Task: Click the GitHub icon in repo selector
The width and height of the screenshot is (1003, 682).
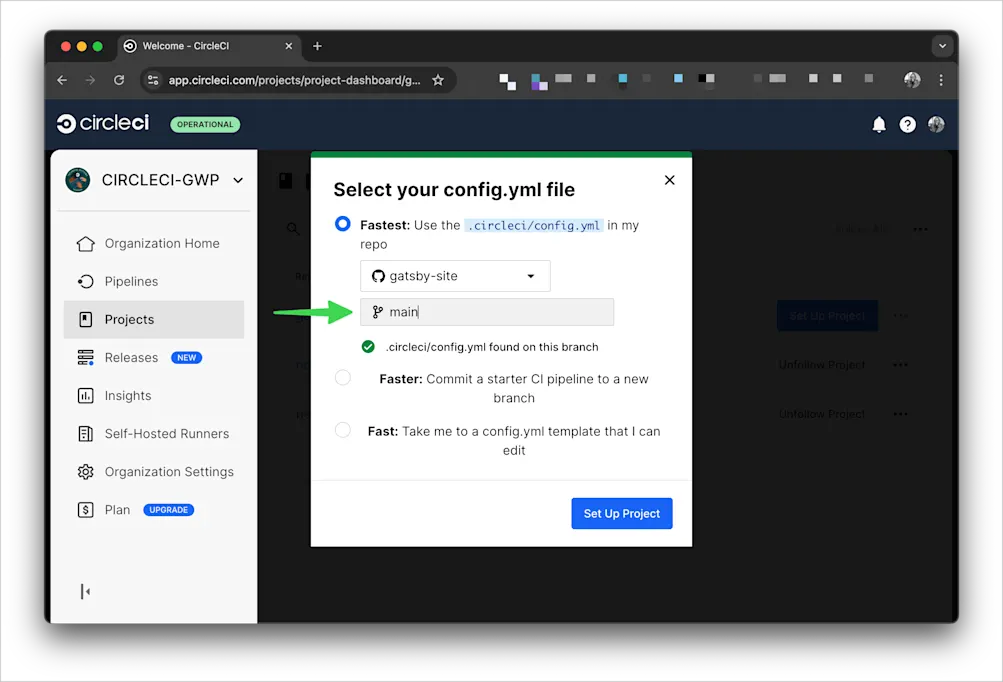Action: point(378,276)
